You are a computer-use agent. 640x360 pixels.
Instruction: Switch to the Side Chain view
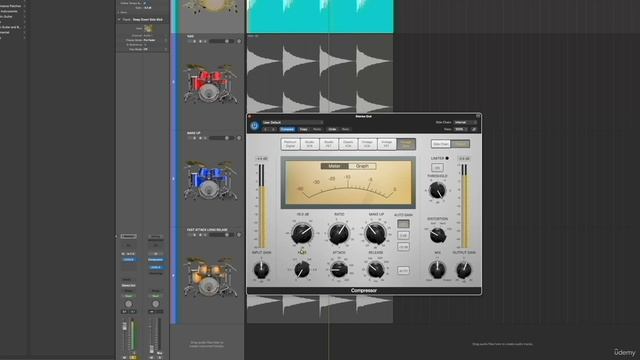tap(441, 144)
